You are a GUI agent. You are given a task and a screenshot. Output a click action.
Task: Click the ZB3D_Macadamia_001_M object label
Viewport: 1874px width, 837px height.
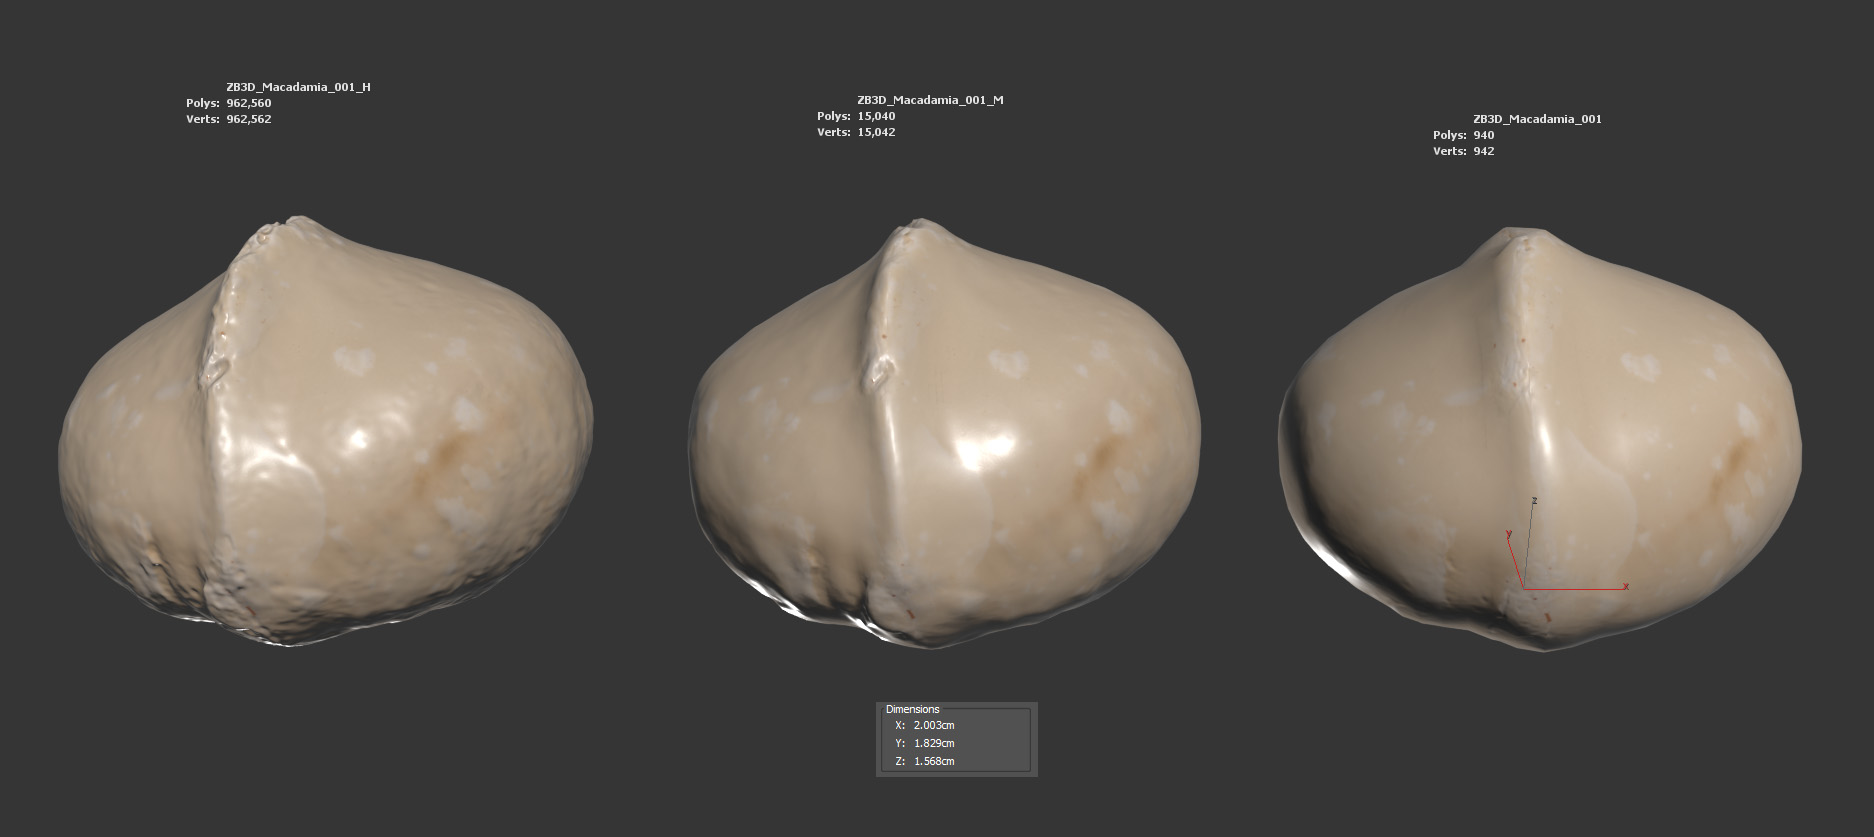point(929,100)
